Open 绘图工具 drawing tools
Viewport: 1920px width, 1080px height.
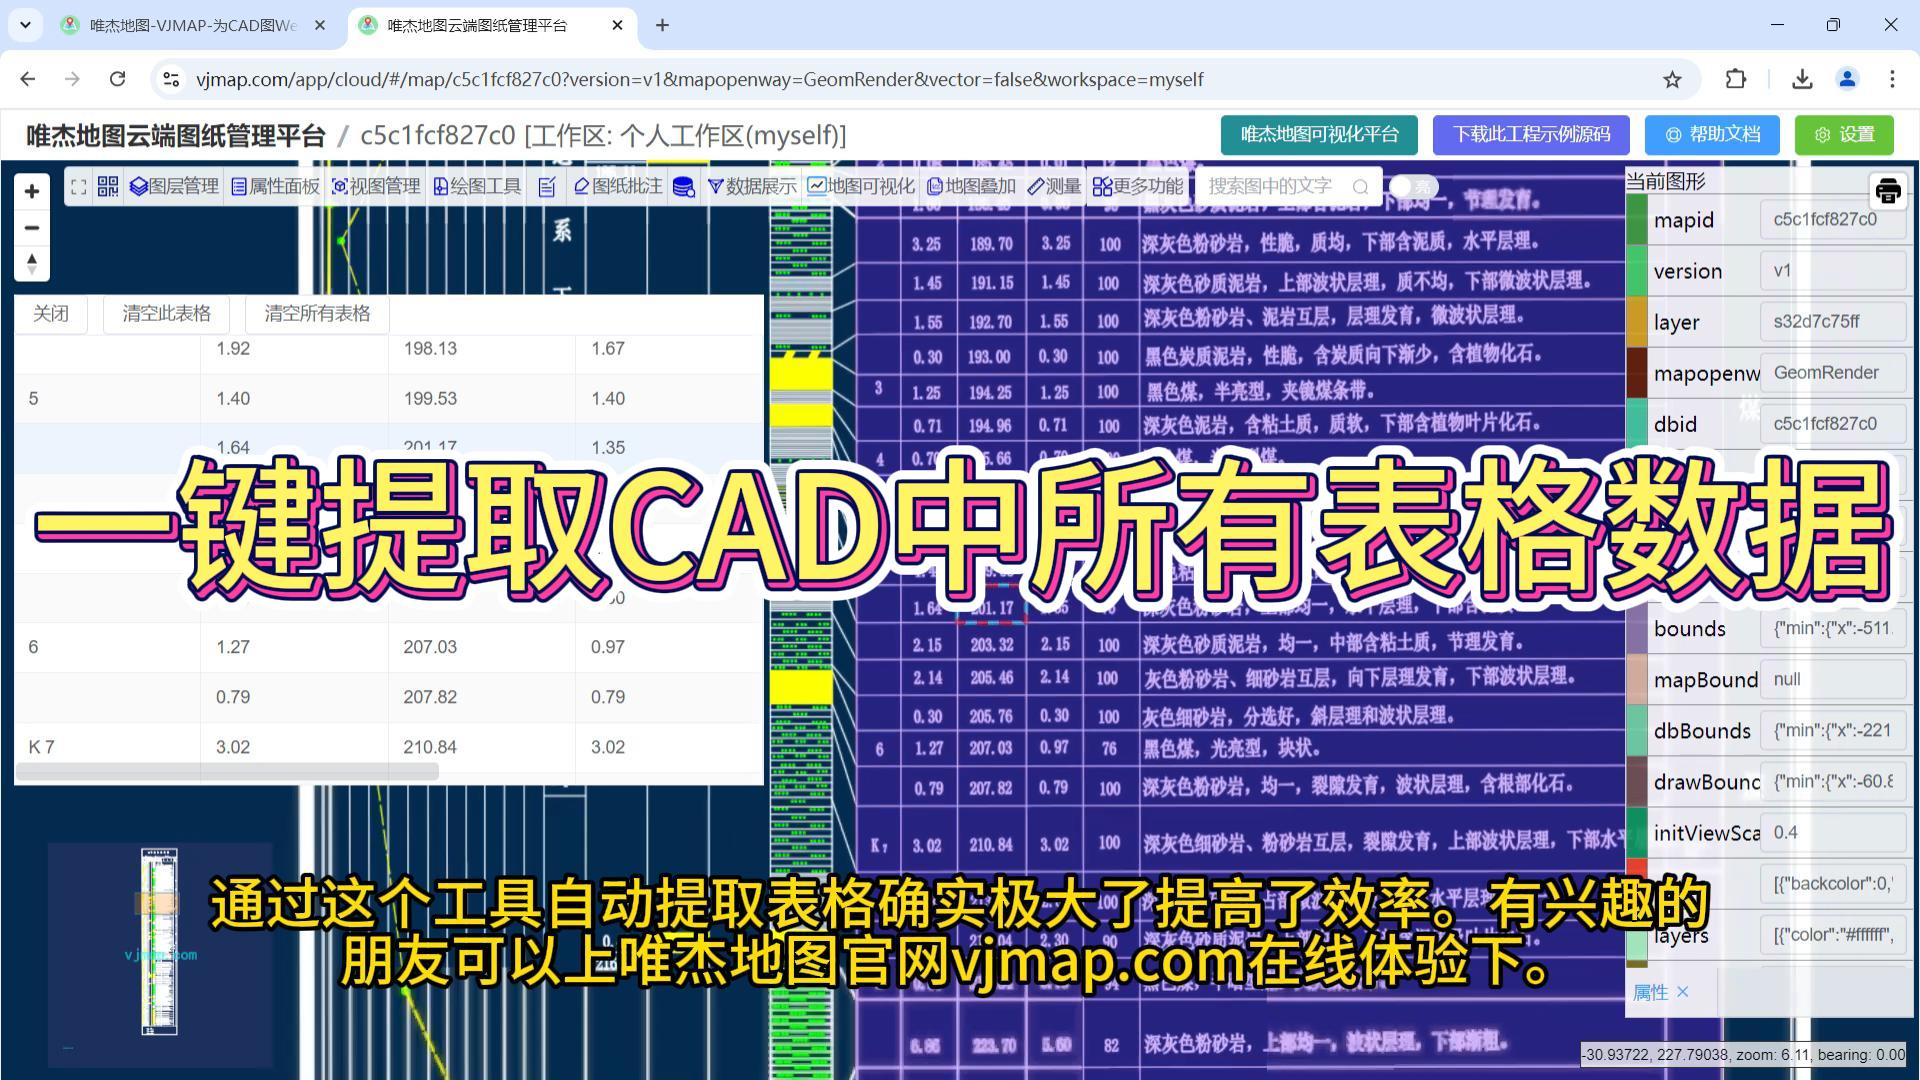click(477, 186)
